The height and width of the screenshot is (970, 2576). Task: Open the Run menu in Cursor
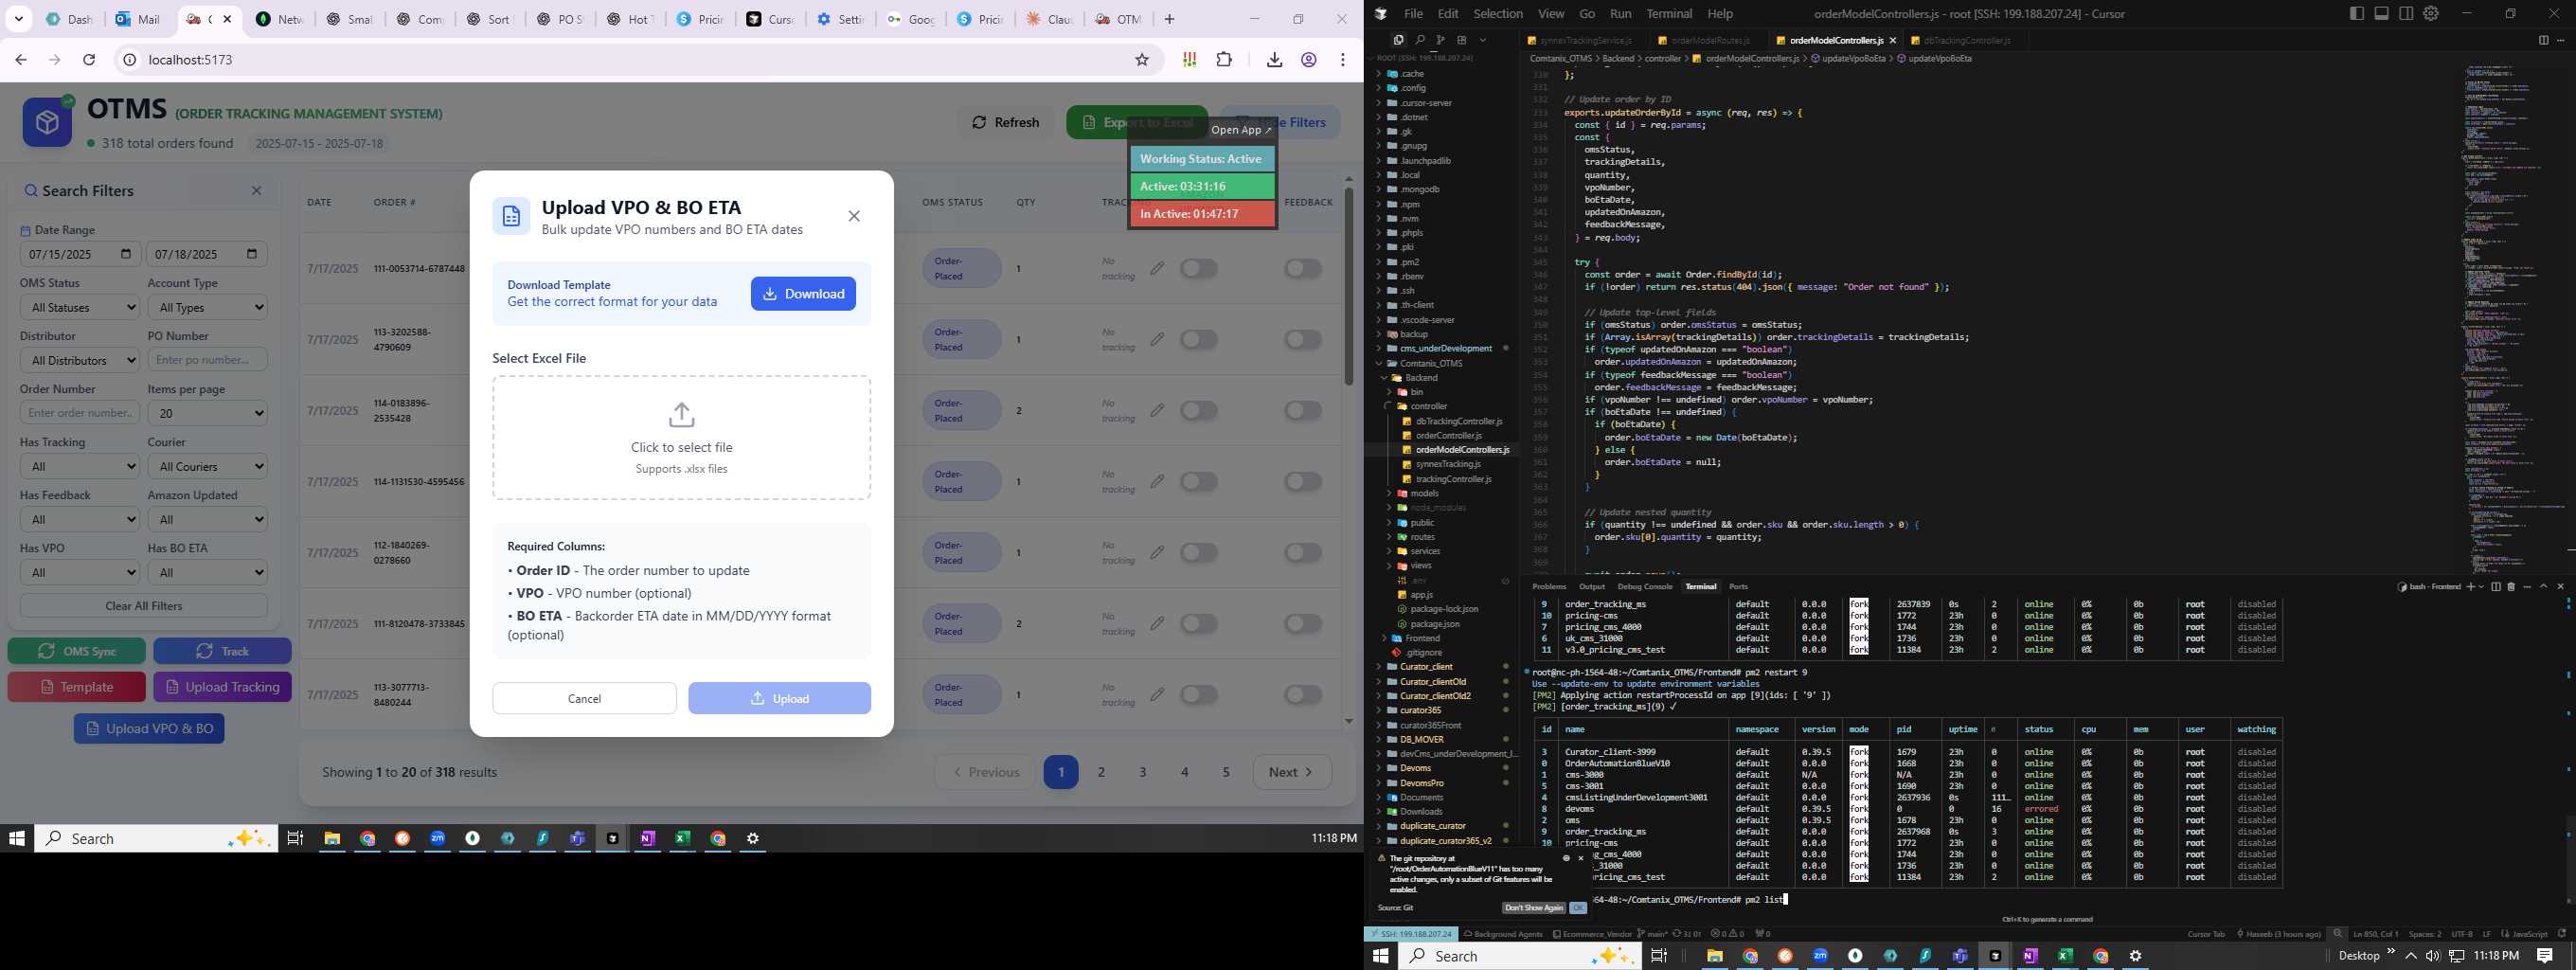[1620, 13]
